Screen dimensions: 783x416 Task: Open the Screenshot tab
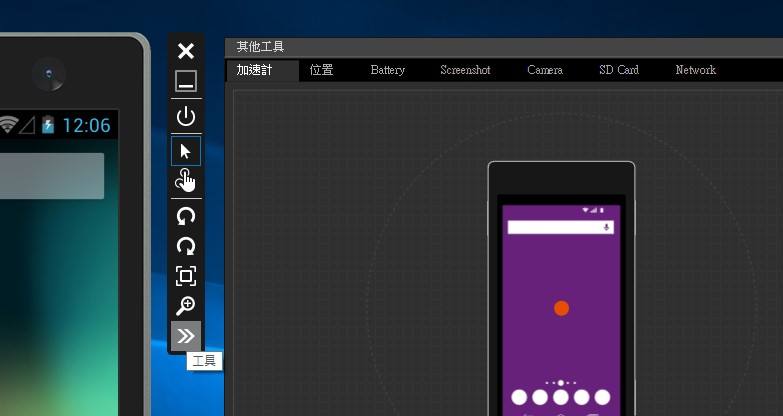[x=465, y=70]
